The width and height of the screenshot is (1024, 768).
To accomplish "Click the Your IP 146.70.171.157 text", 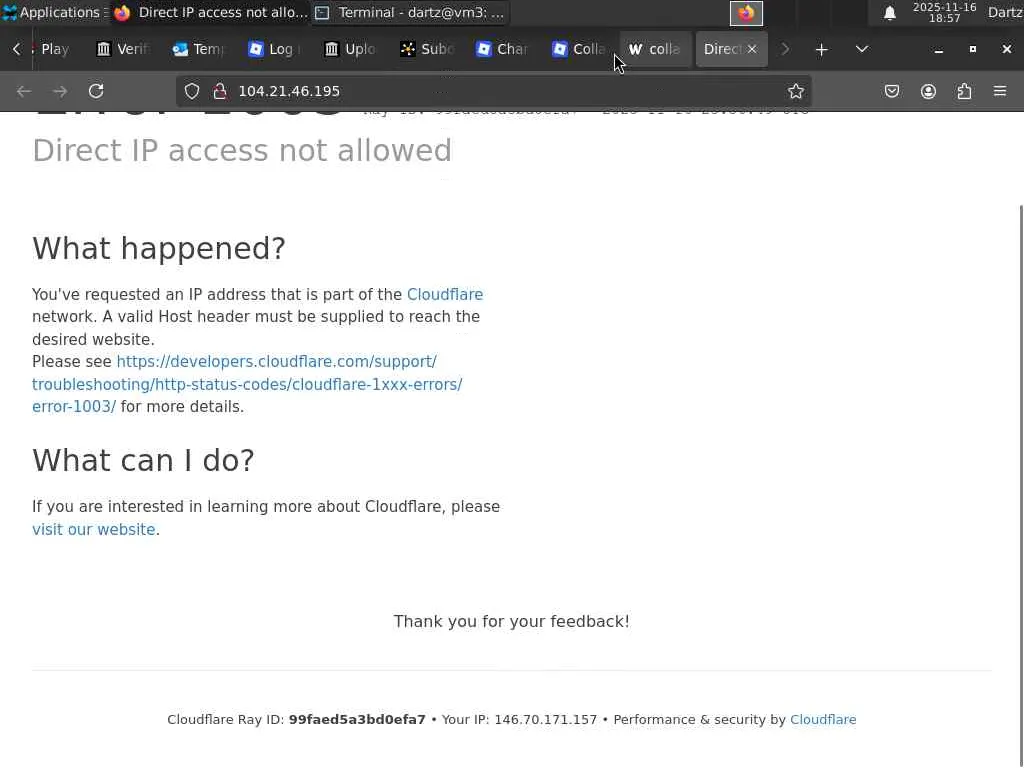I will coord(519,720).
